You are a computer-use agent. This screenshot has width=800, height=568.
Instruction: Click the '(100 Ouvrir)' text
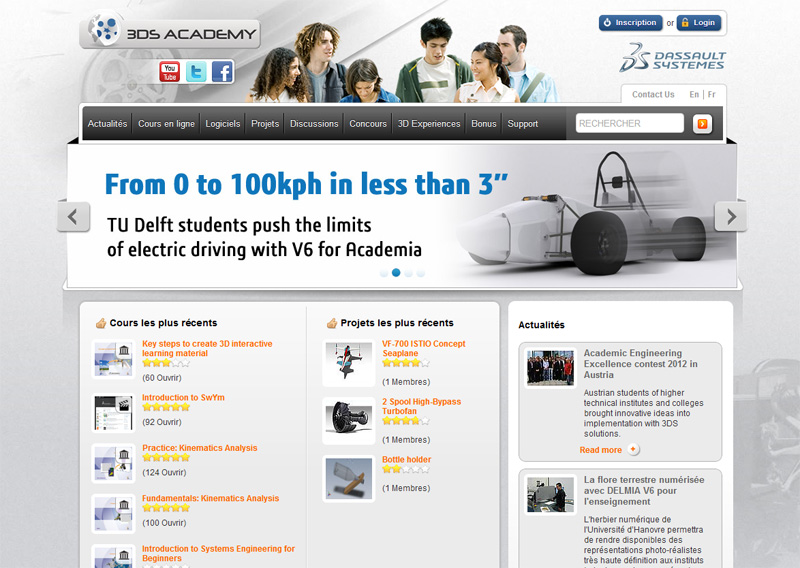(164, 523)
